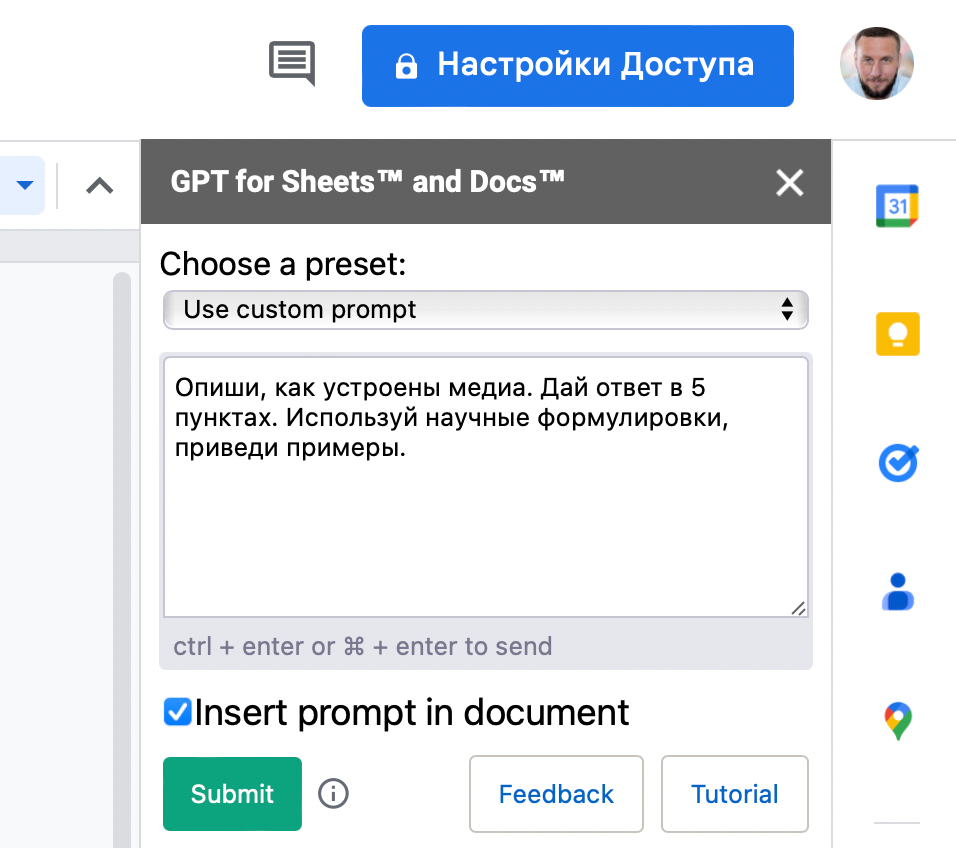
Task: Click the 'Choose a preset:' label
Action: (x=283, y=264)
